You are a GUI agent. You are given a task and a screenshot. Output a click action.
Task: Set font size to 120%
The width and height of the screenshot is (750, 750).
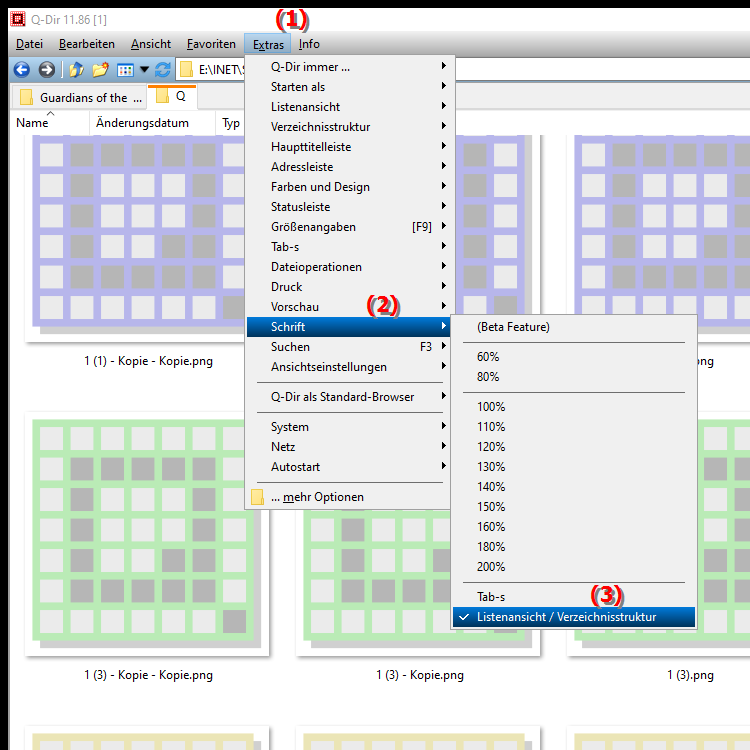tap(574, 447)
